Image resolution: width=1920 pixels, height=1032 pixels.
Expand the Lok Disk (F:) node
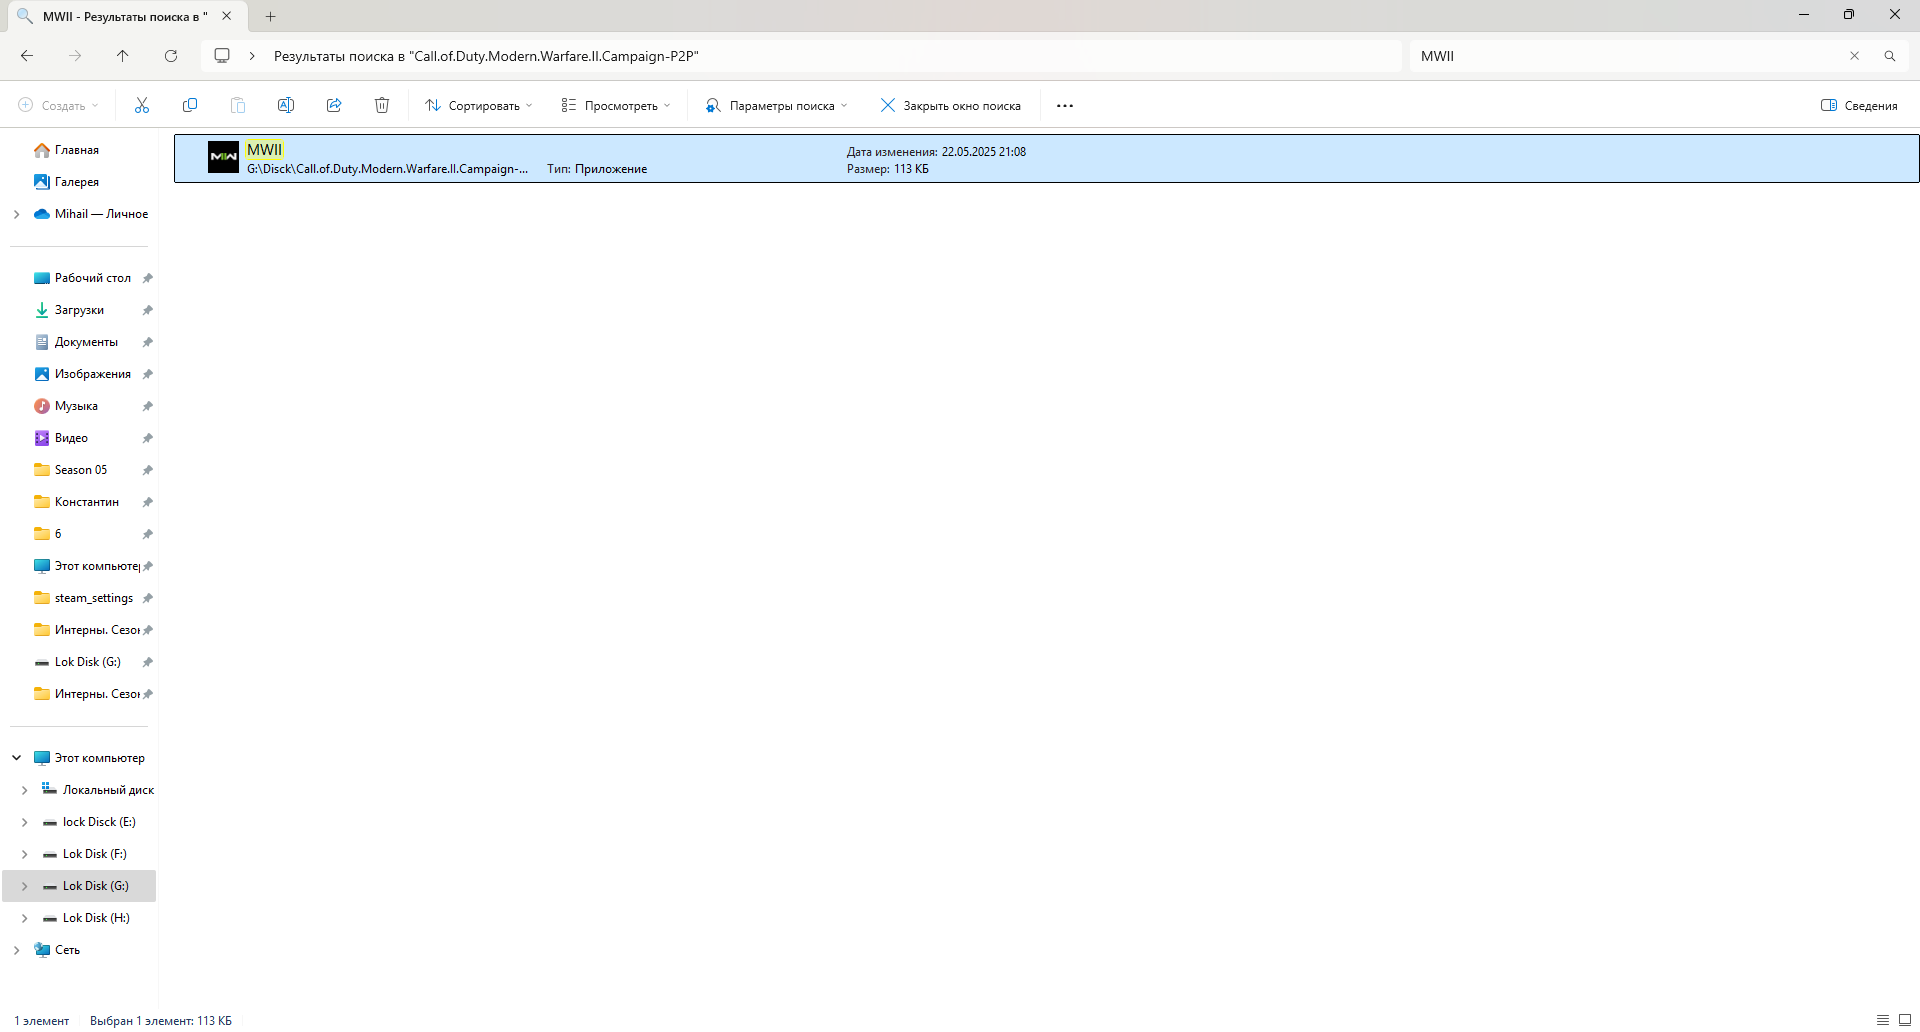(x=24, y=854)
